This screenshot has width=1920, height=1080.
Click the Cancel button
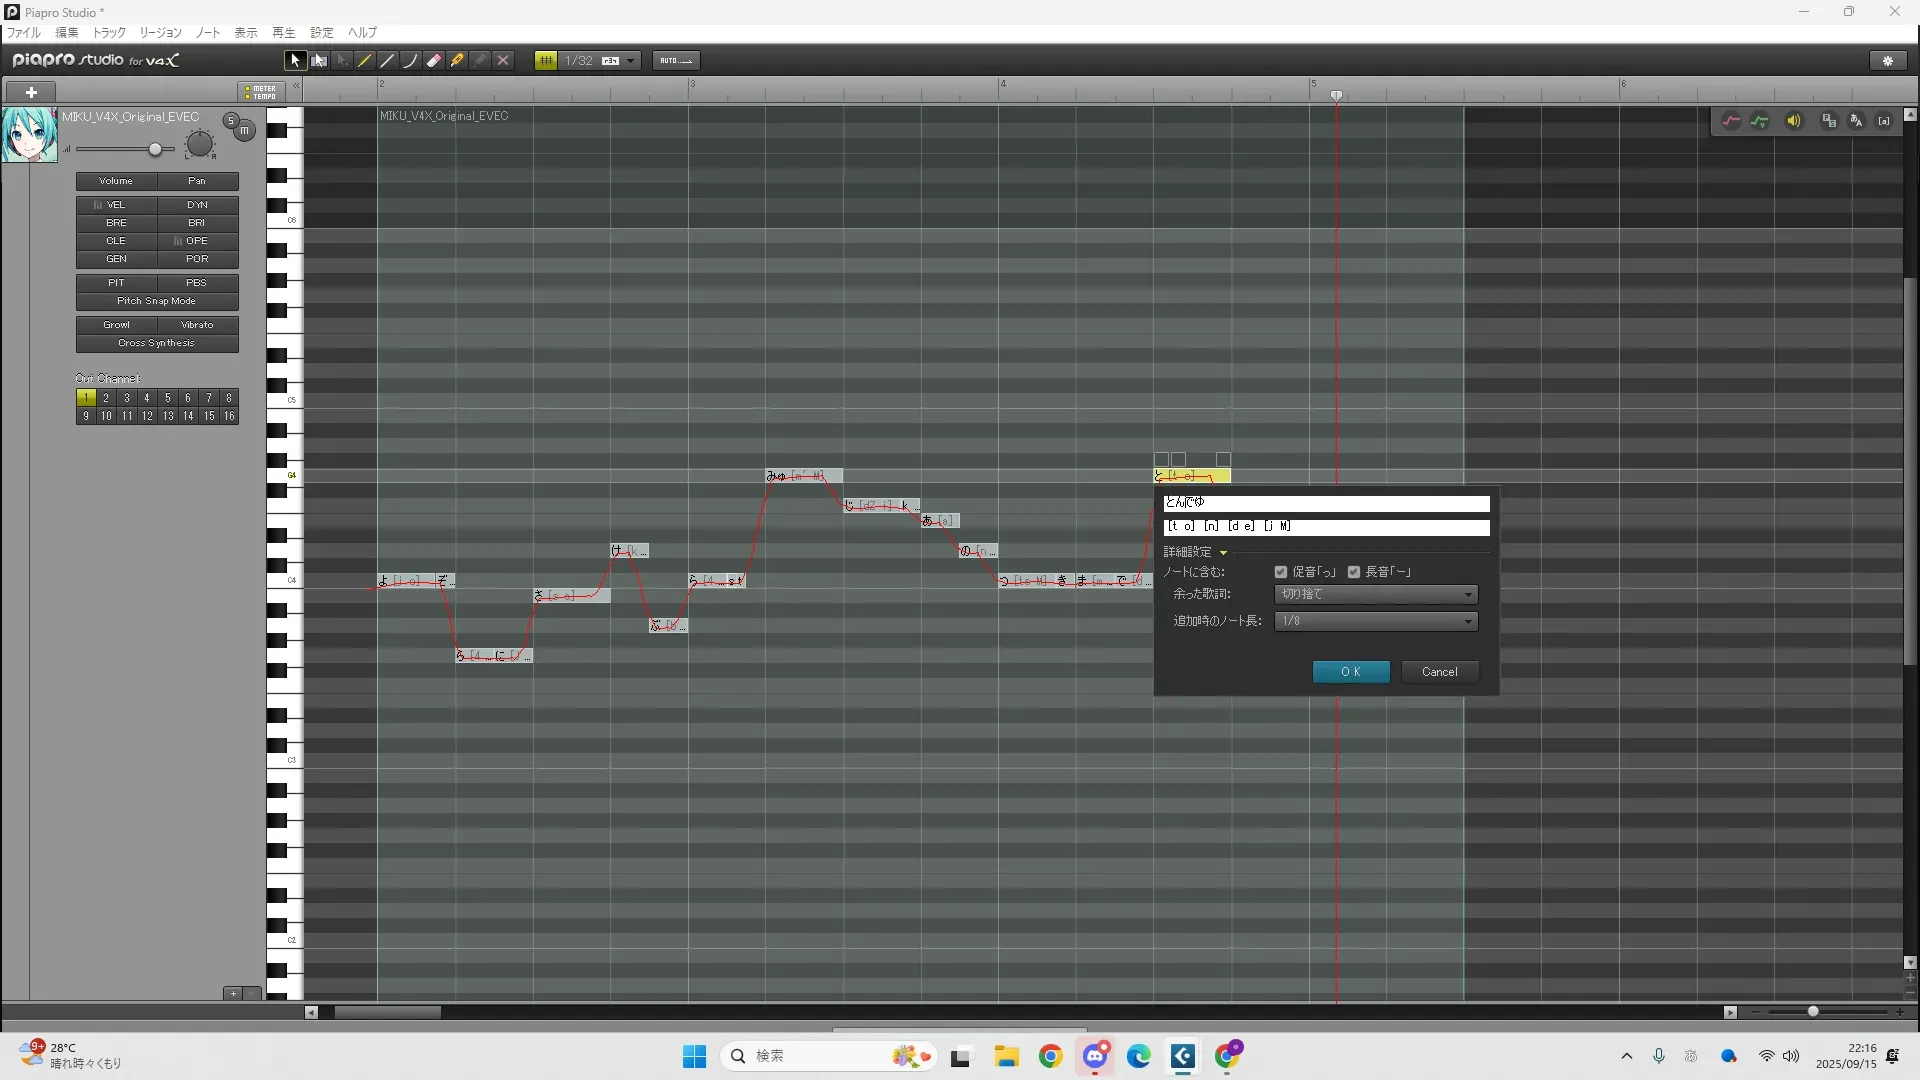tap(1440, 672)
